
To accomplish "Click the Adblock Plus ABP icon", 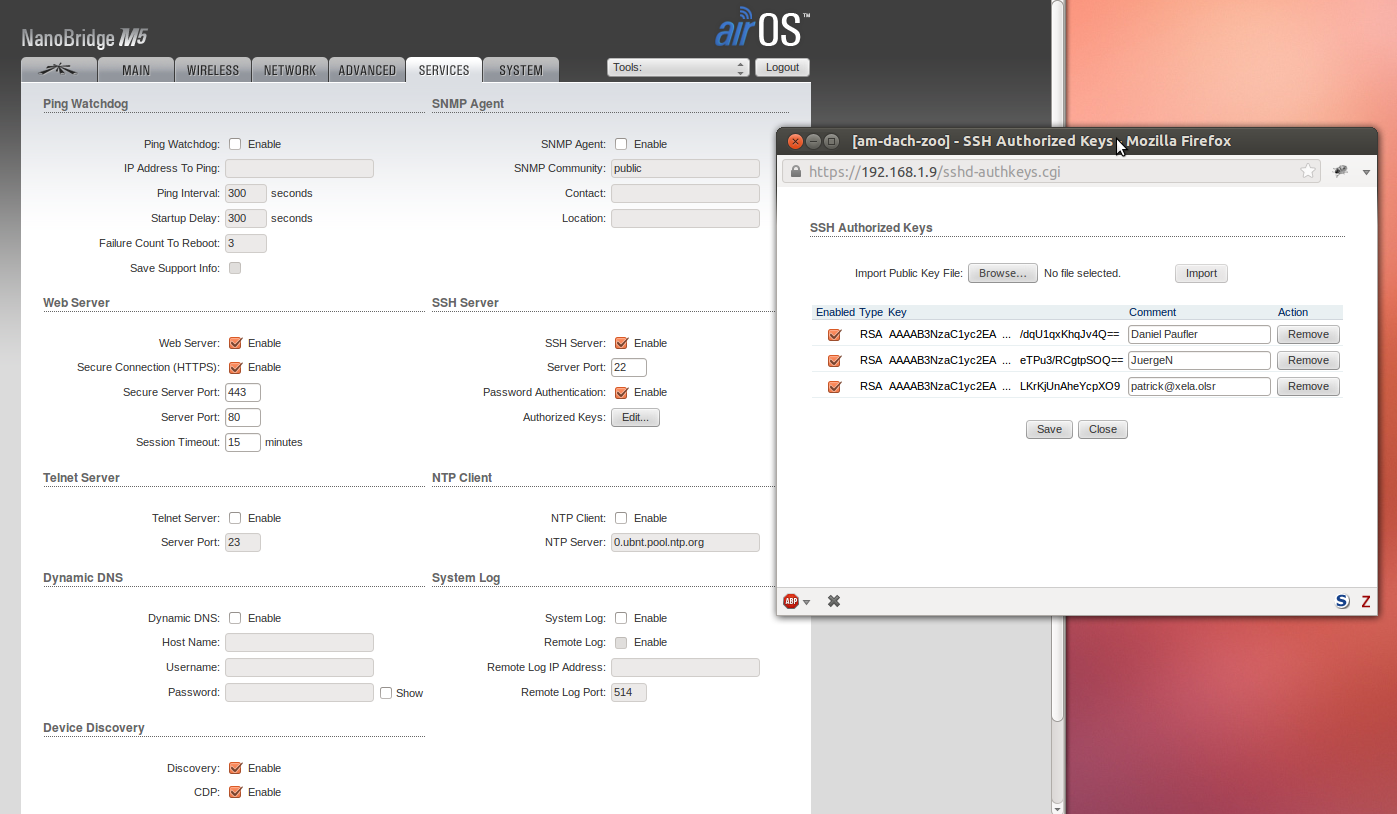I will pos(791,601).
